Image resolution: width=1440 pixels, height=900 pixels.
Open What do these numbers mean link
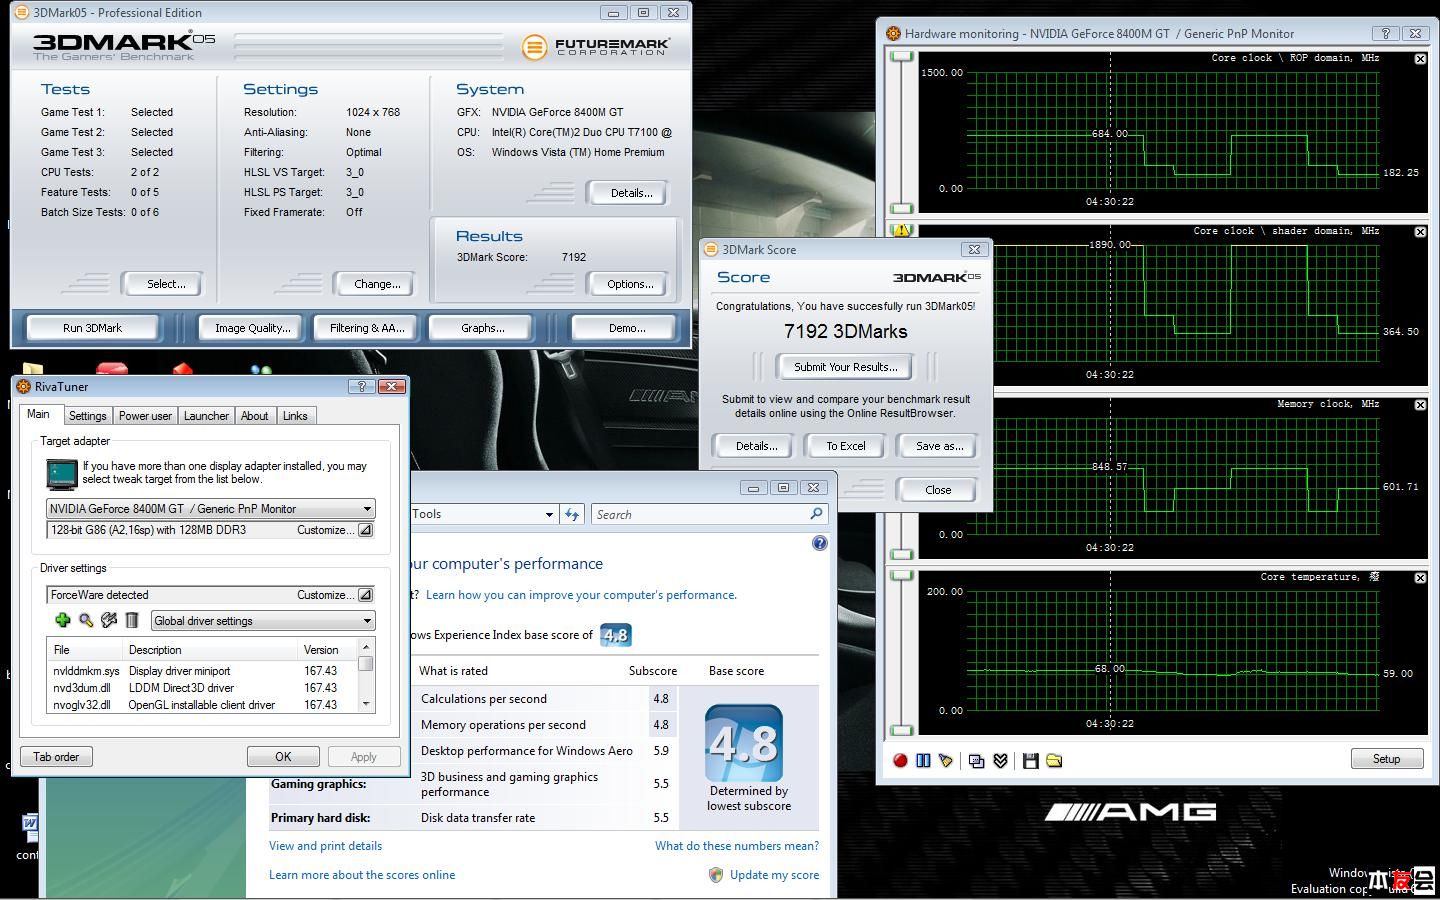737,846
